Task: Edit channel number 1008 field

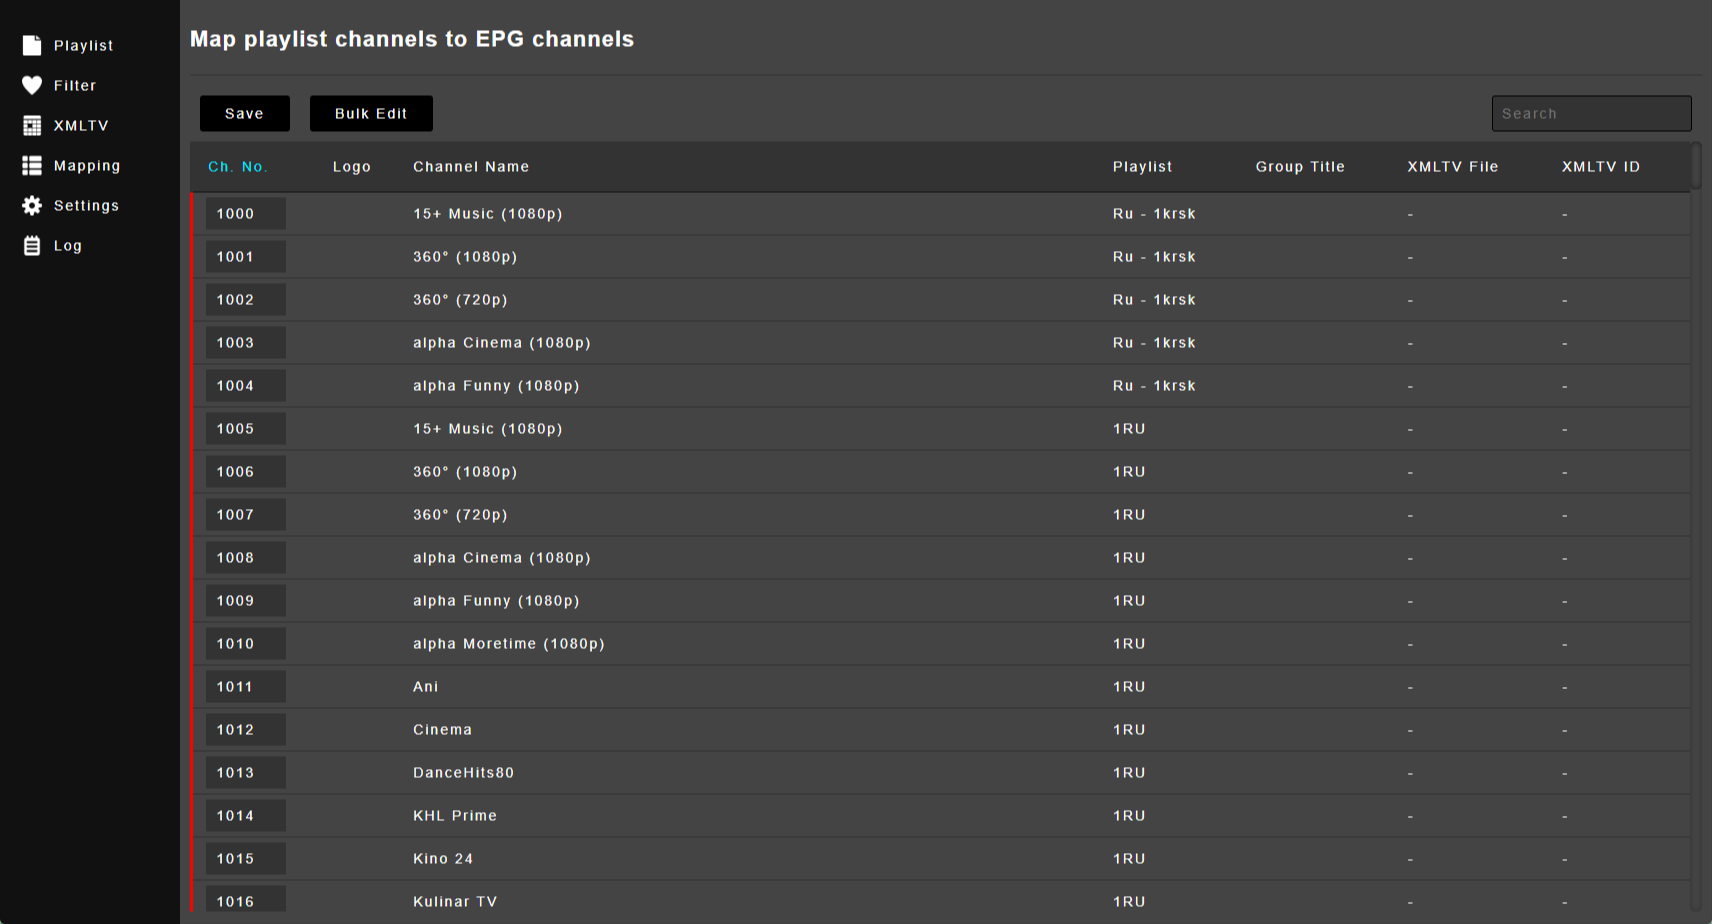Action: tap(245, 558)
